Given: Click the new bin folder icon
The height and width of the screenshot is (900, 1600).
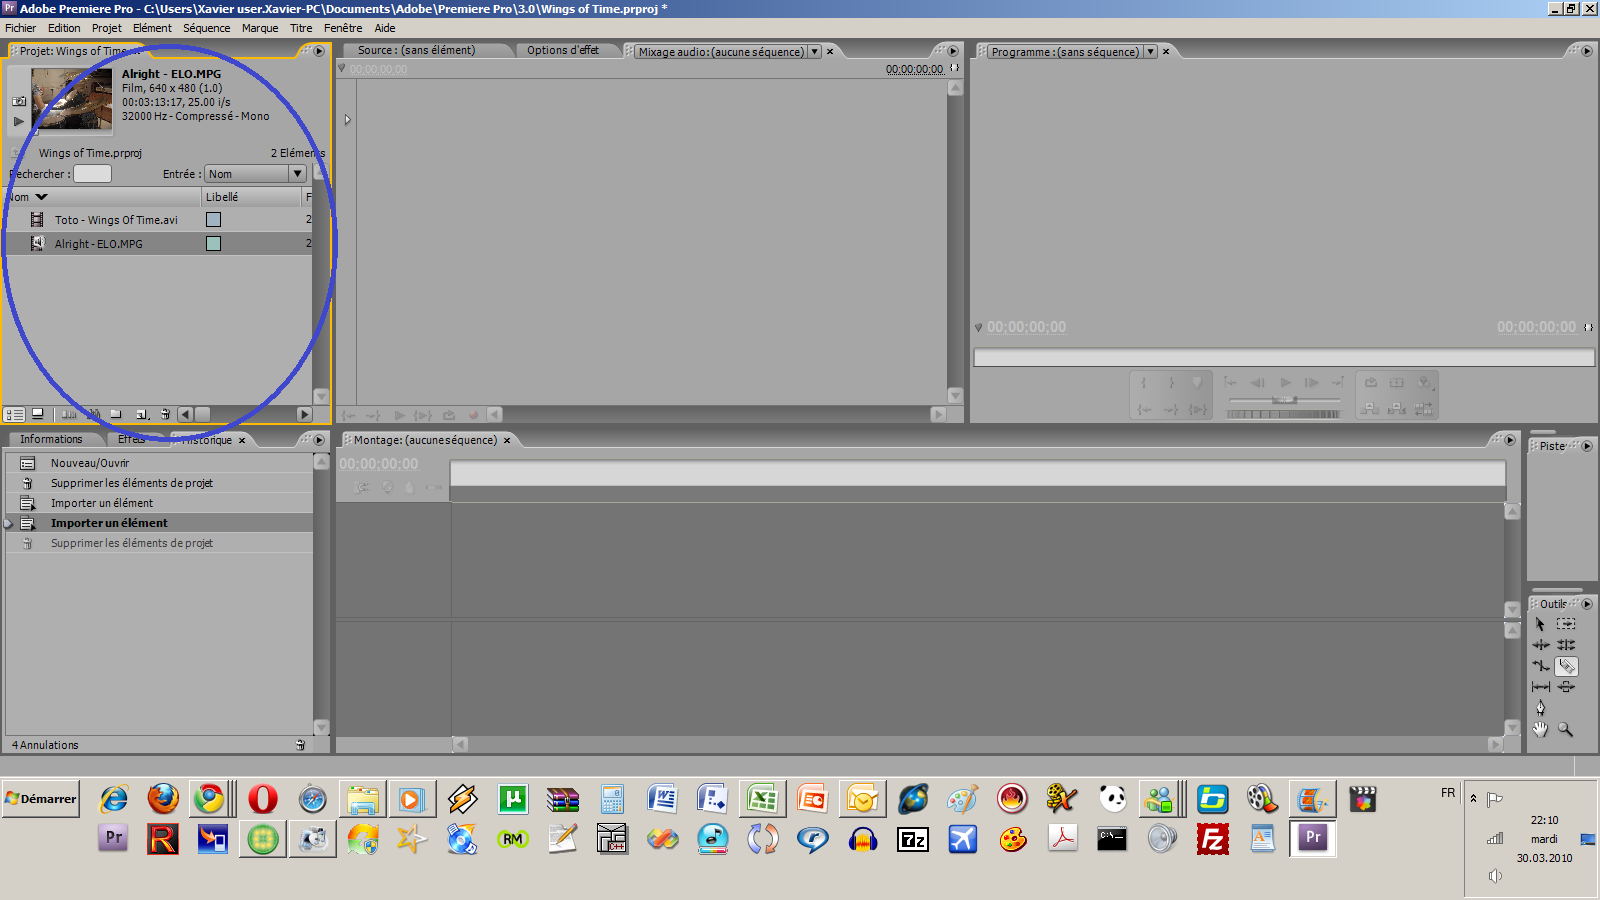Looking at the screenshot, I should (x=115, y=414).
